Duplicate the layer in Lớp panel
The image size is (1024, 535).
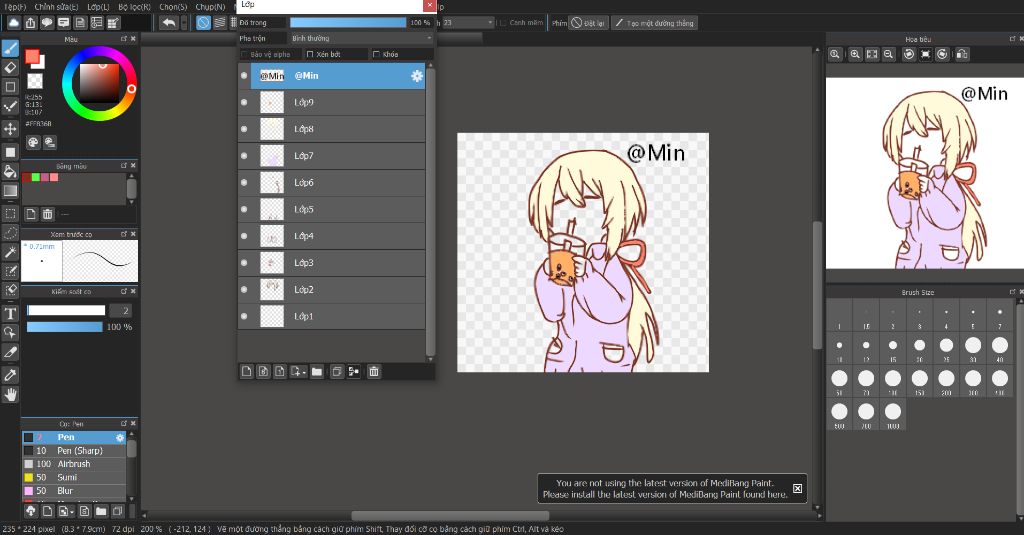pyautogui.click(x=336, y=372)
